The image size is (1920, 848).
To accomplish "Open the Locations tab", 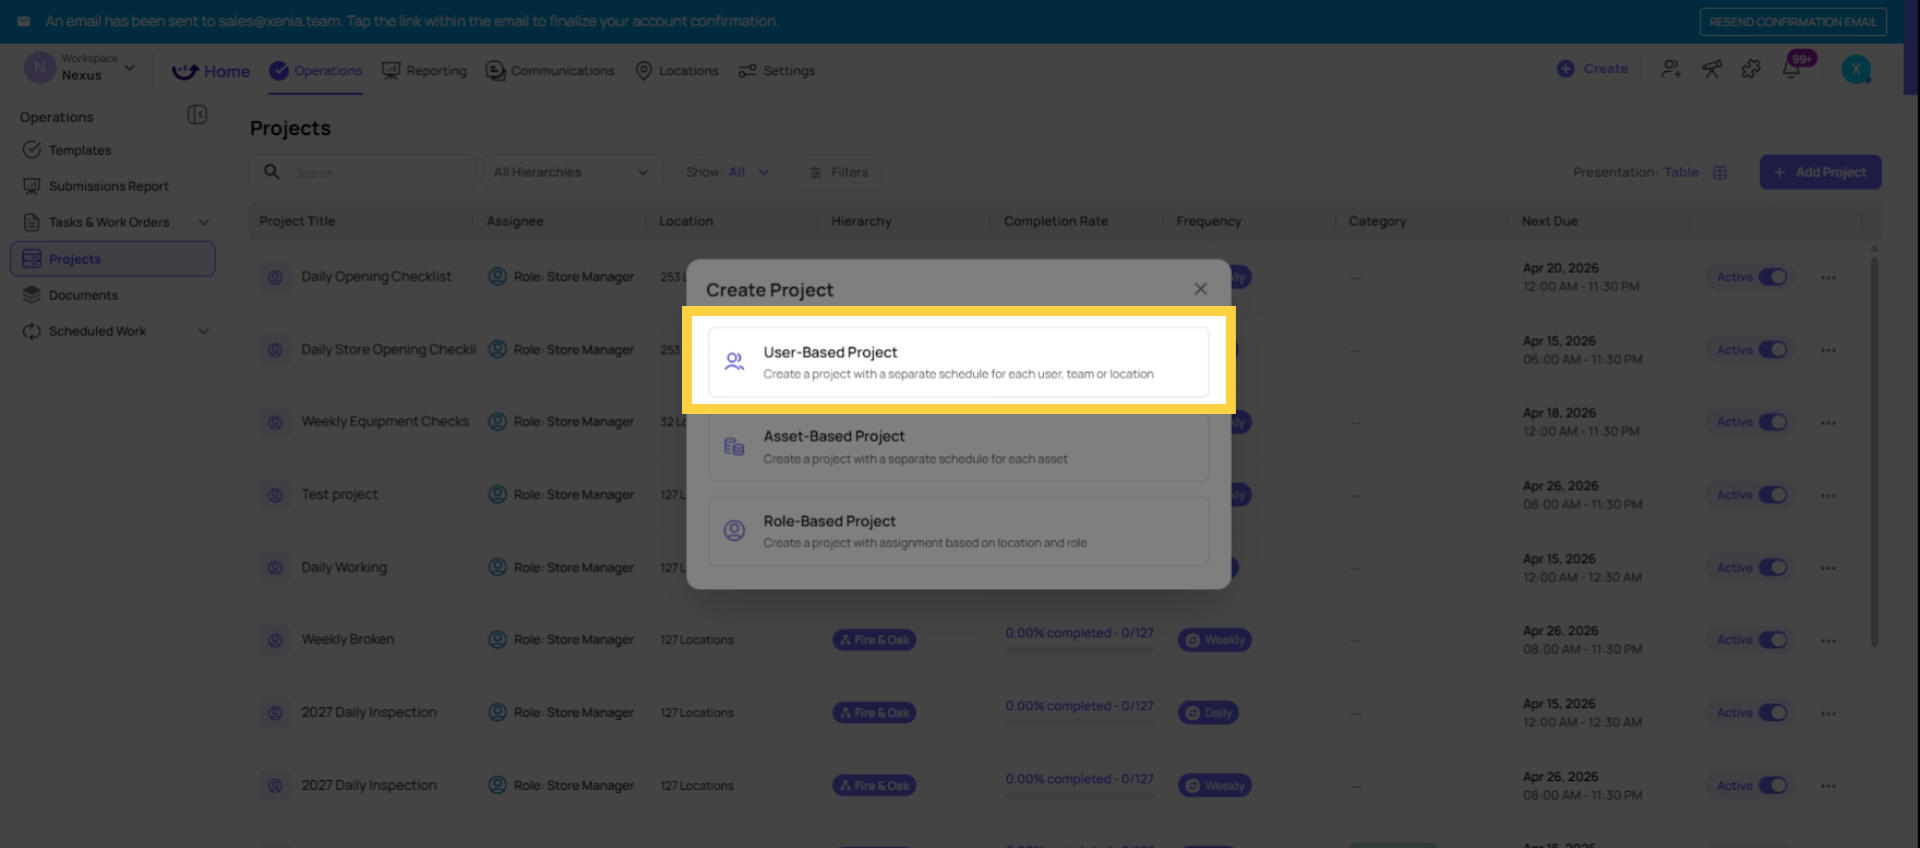I will pyautogui.click(x=677, y=71).
